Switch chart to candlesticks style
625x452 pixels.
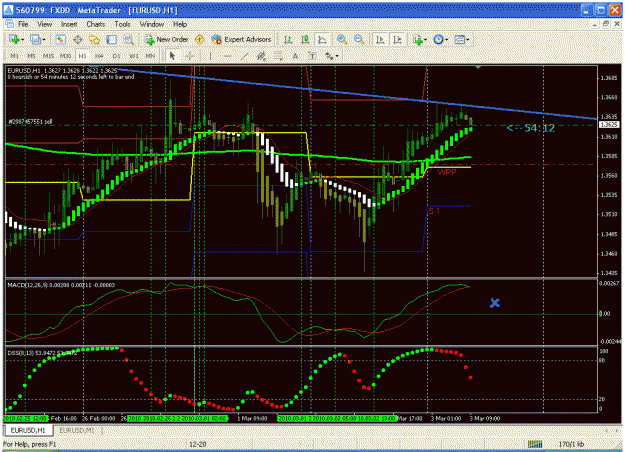(x=305, y=39)
